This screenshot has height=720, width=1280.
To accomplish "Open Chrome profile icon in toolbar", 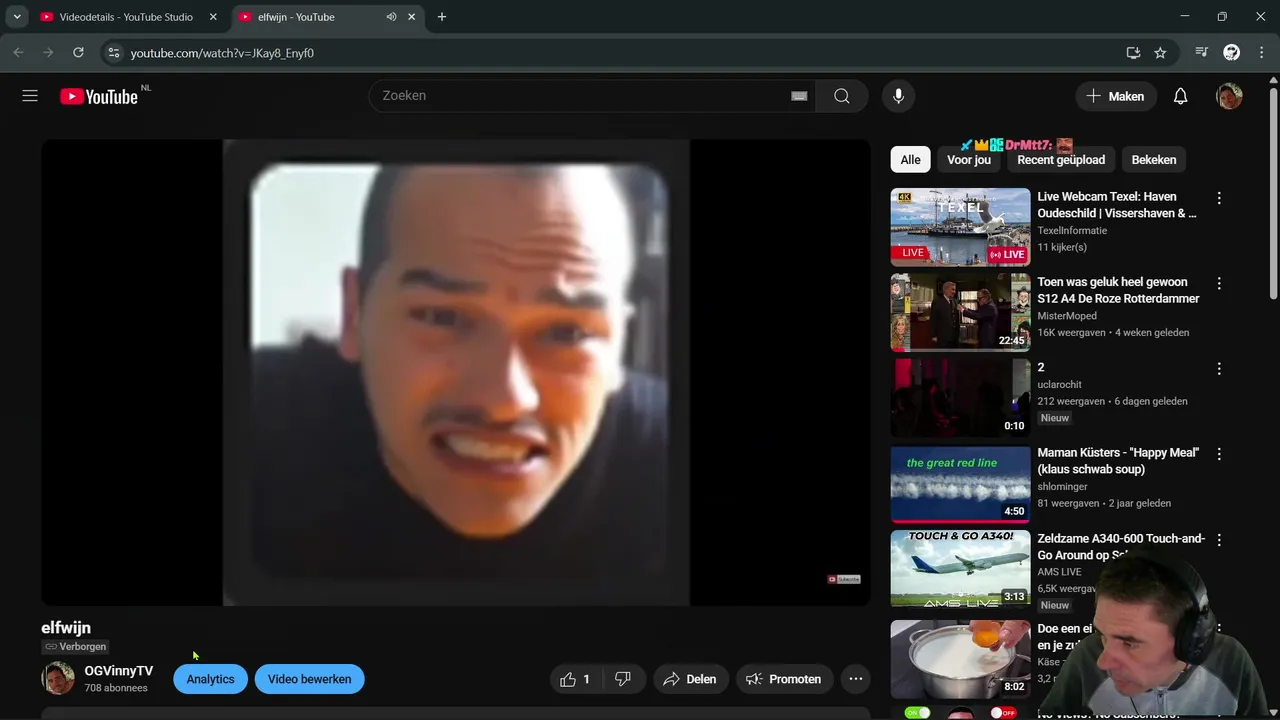I will coord(1232,52).
